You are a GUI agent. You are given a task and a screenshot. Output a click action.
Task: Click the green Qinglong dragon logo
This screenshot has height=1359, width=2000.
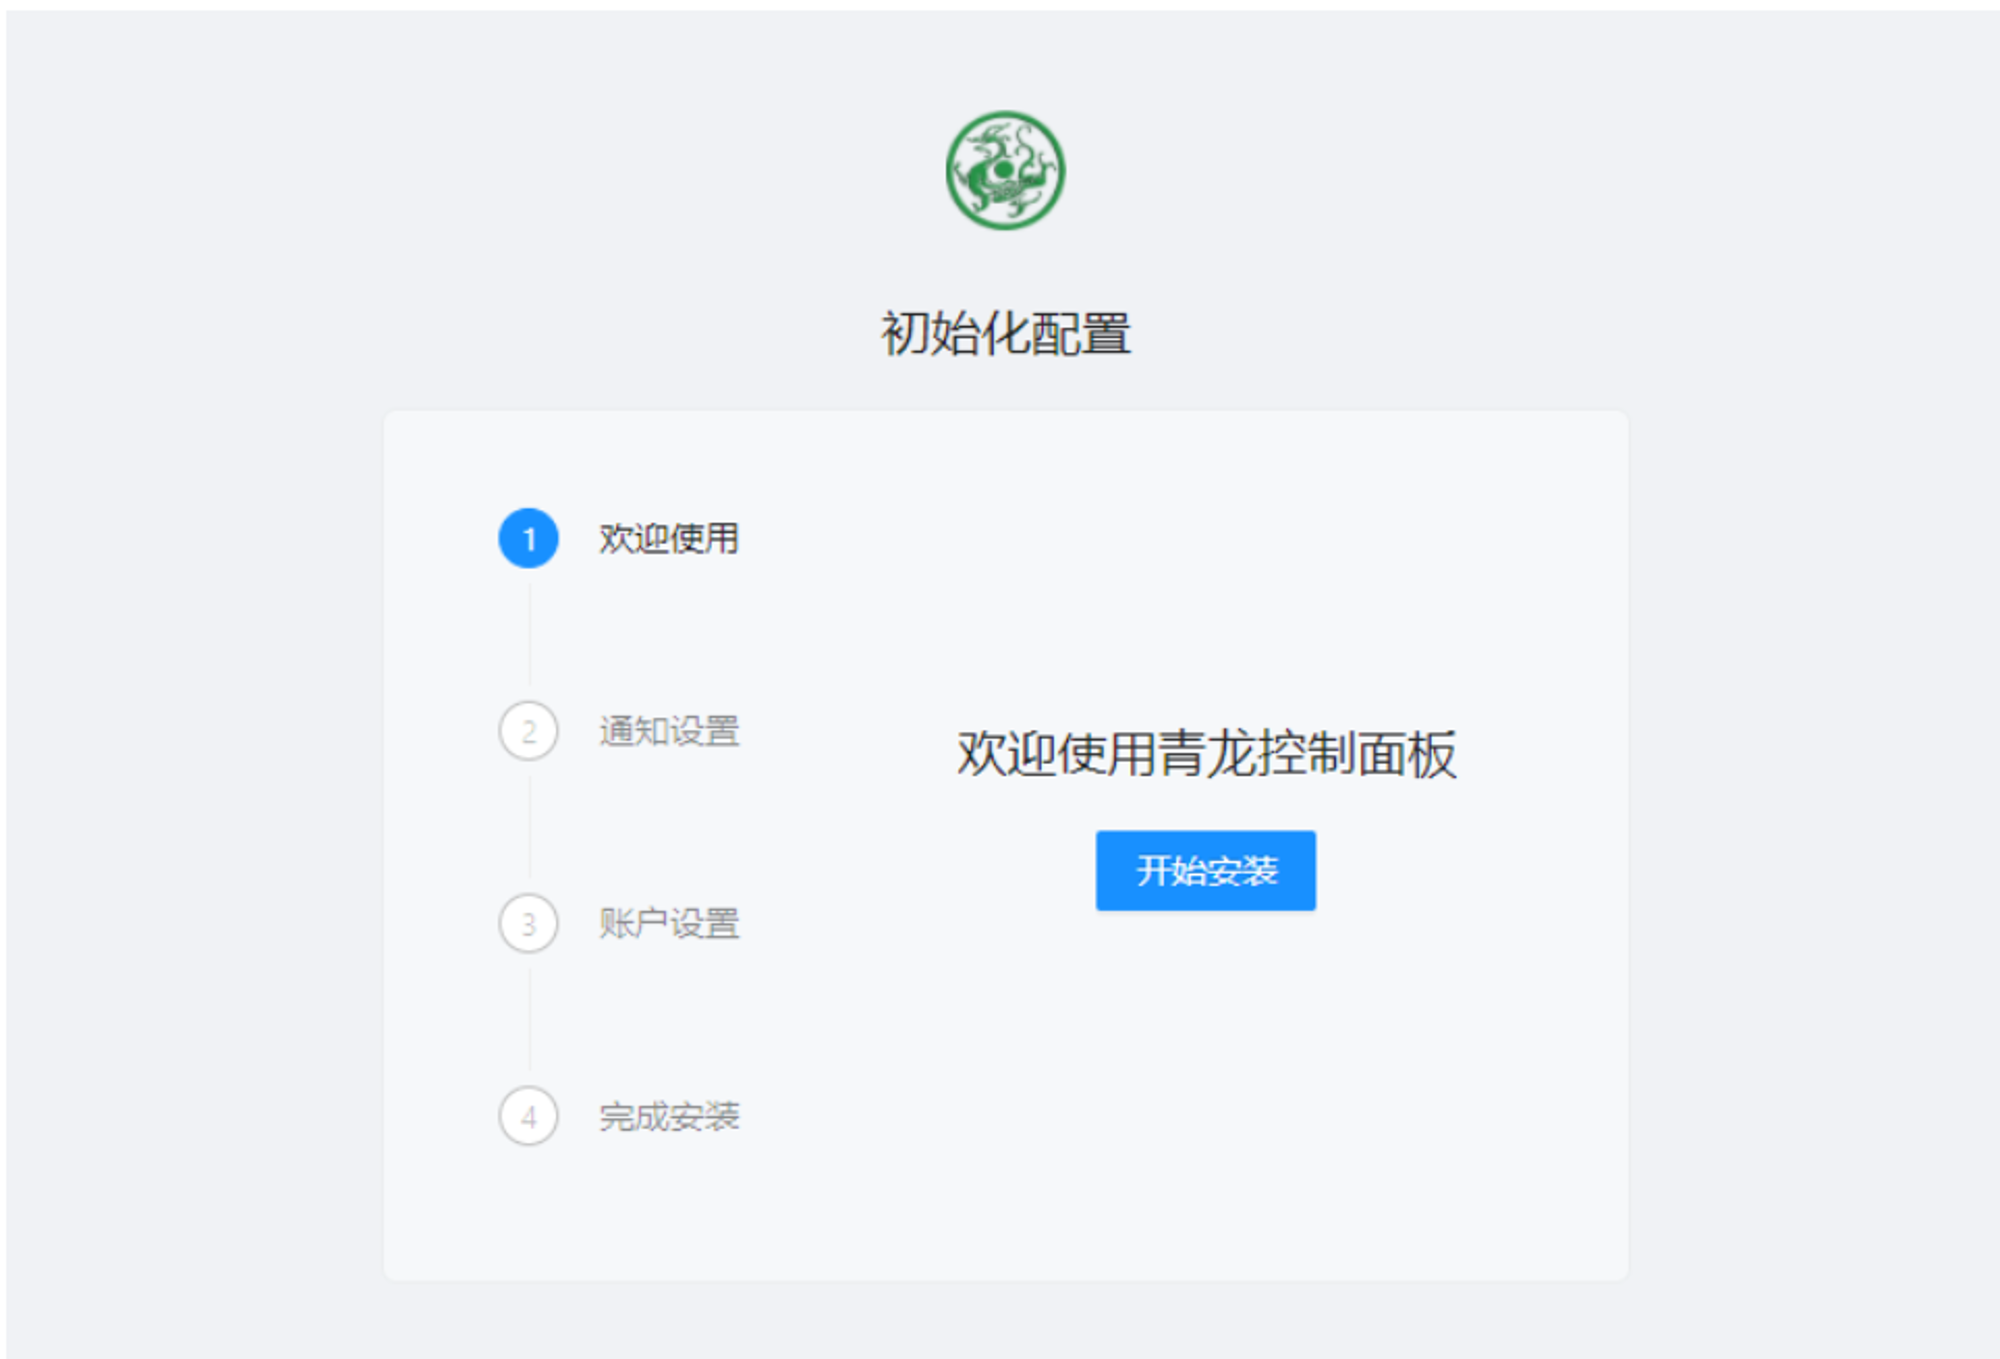pyautogui.click(x=1005, y=170)
